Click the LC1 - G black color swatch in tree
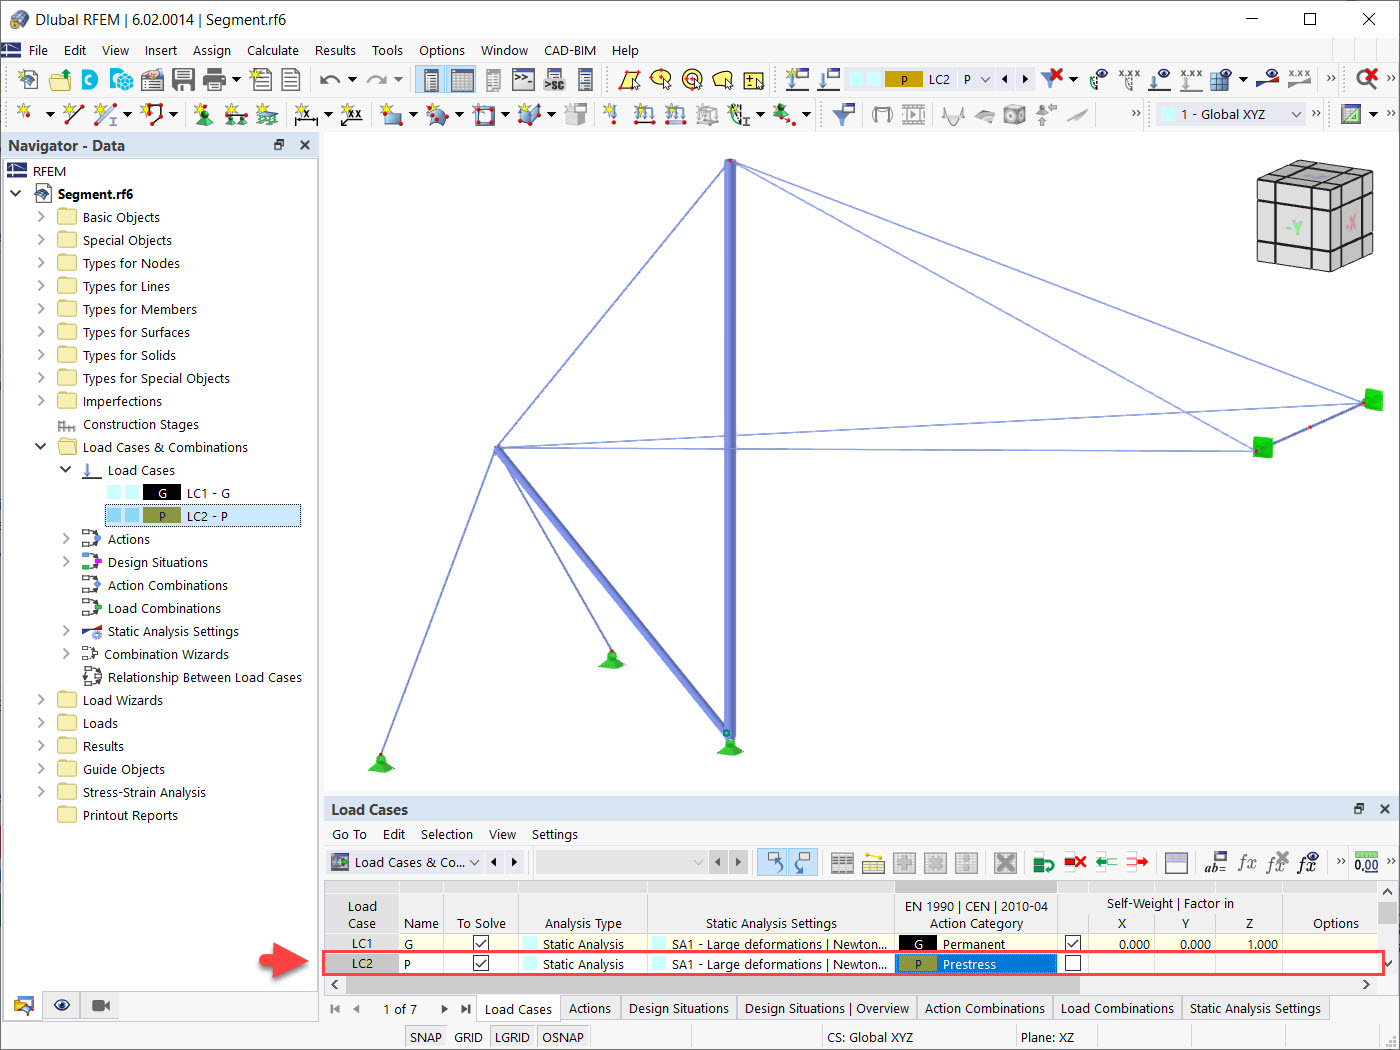The image size is (1400, 1050). [x=162, y=493]
